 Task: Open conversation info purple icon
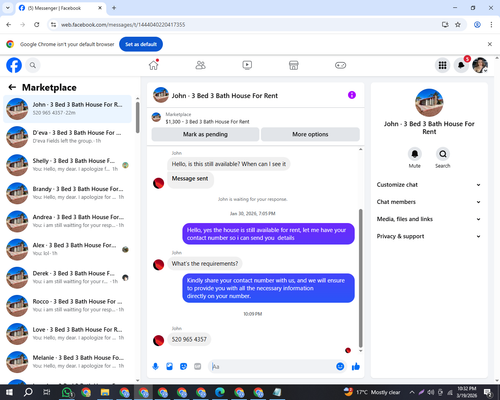pos(352,95)
